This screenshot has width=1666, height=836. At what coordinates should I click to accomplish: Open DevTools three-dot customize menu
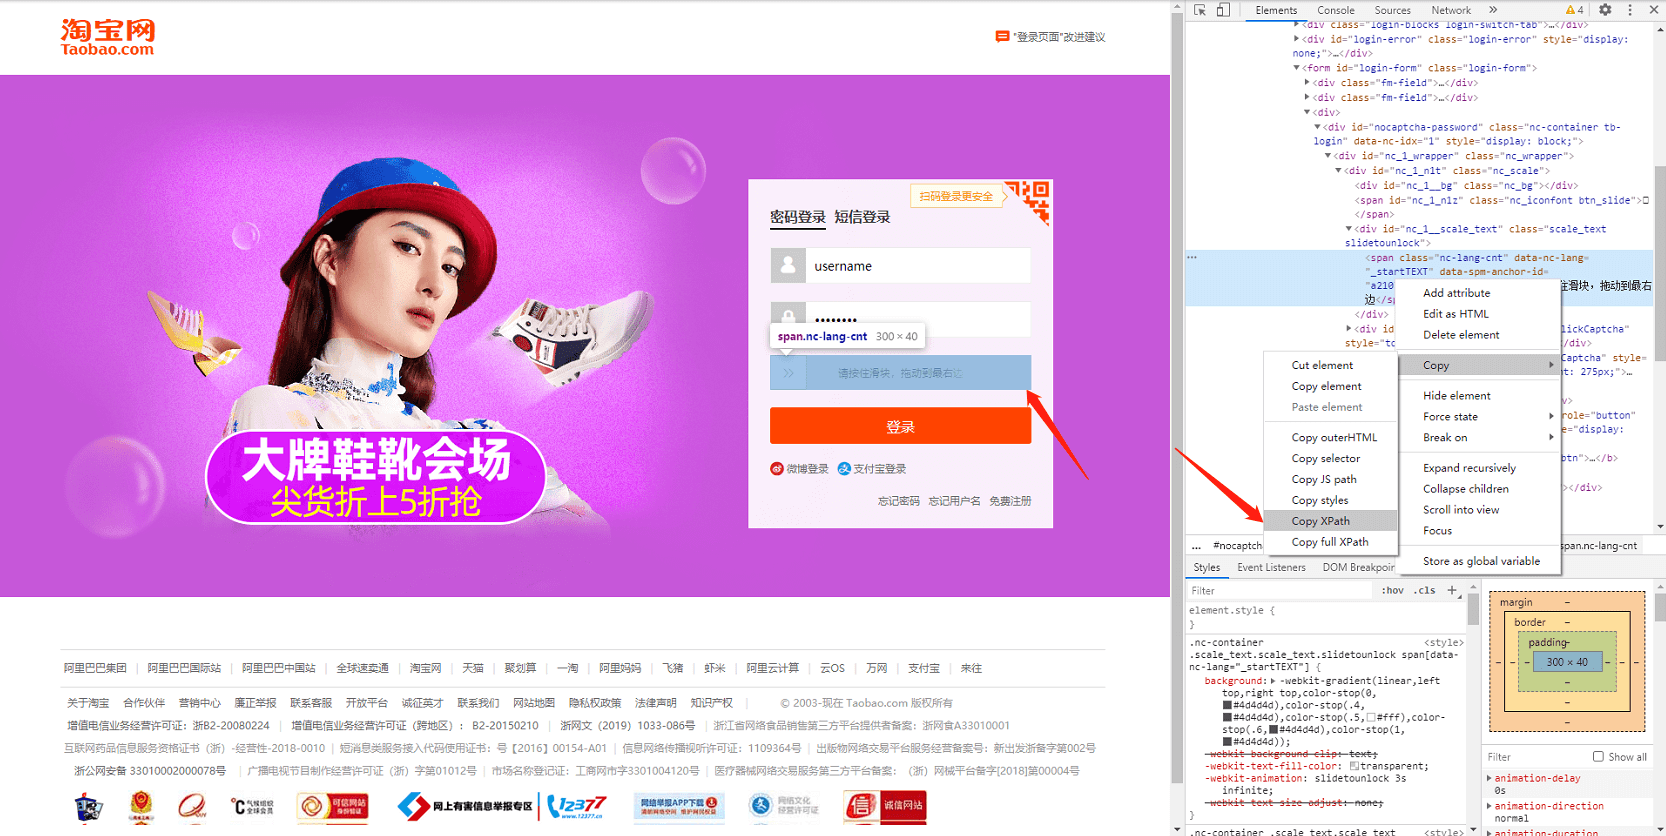[x=1630, y=10]
